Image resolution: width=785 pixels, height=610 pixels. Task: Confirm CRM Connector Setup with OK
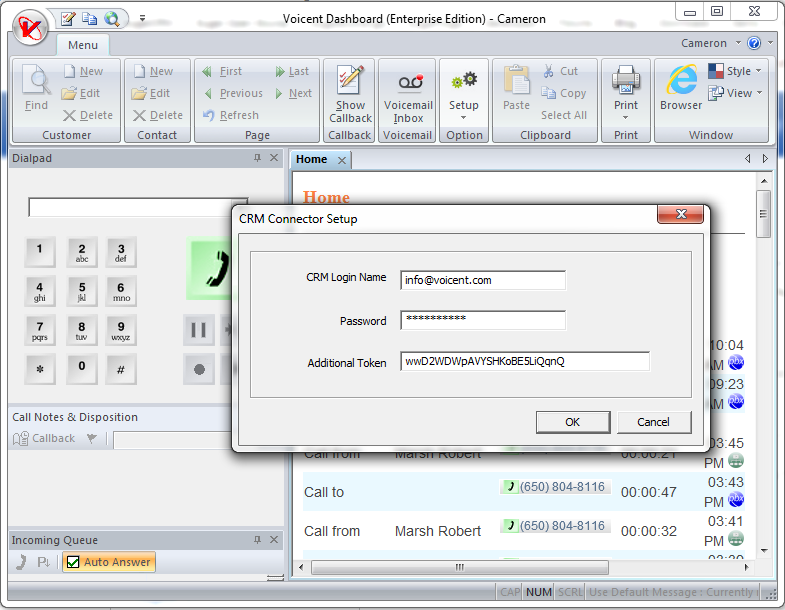(x=573, y=422)
